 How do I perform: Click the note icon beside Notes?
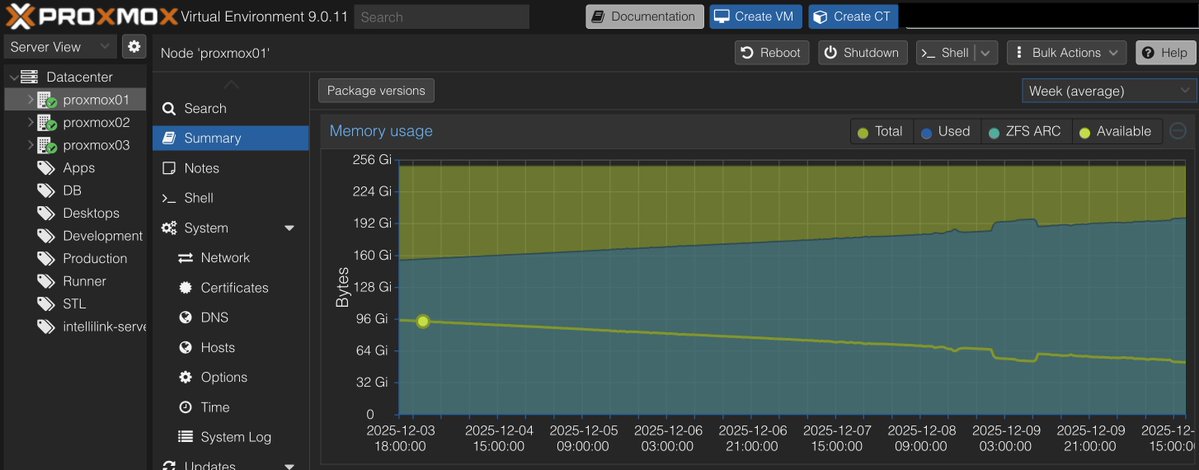tap(169, 168)
